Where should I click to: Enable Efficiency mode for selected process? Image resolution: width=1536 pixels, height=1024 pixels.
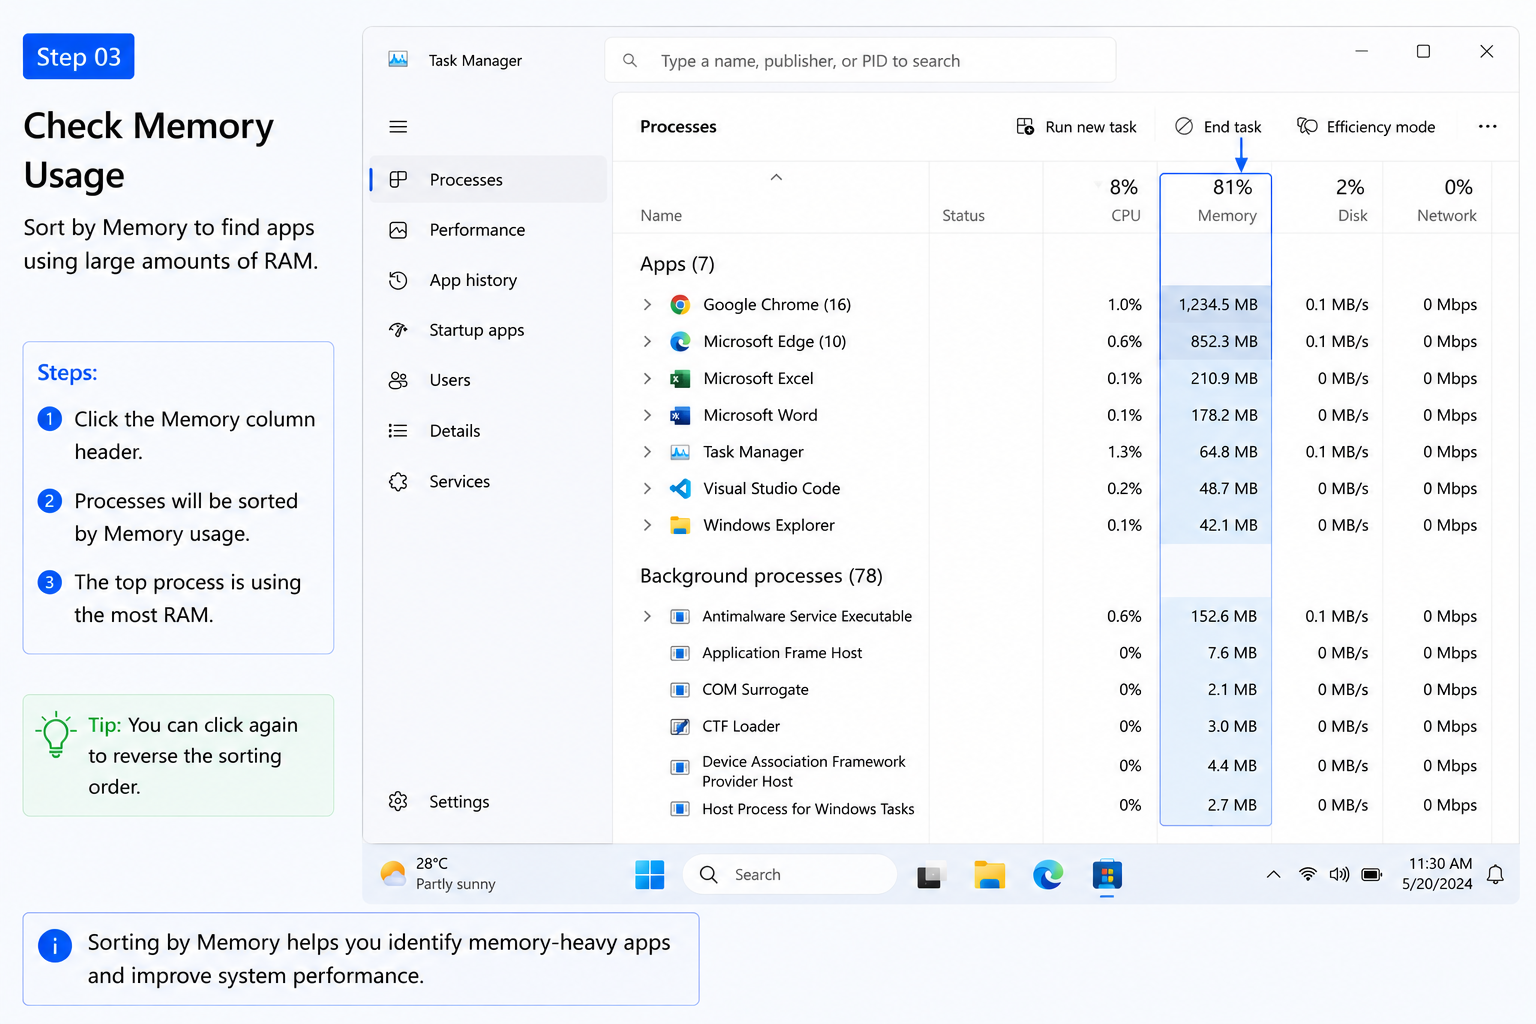coord(1366,127)
